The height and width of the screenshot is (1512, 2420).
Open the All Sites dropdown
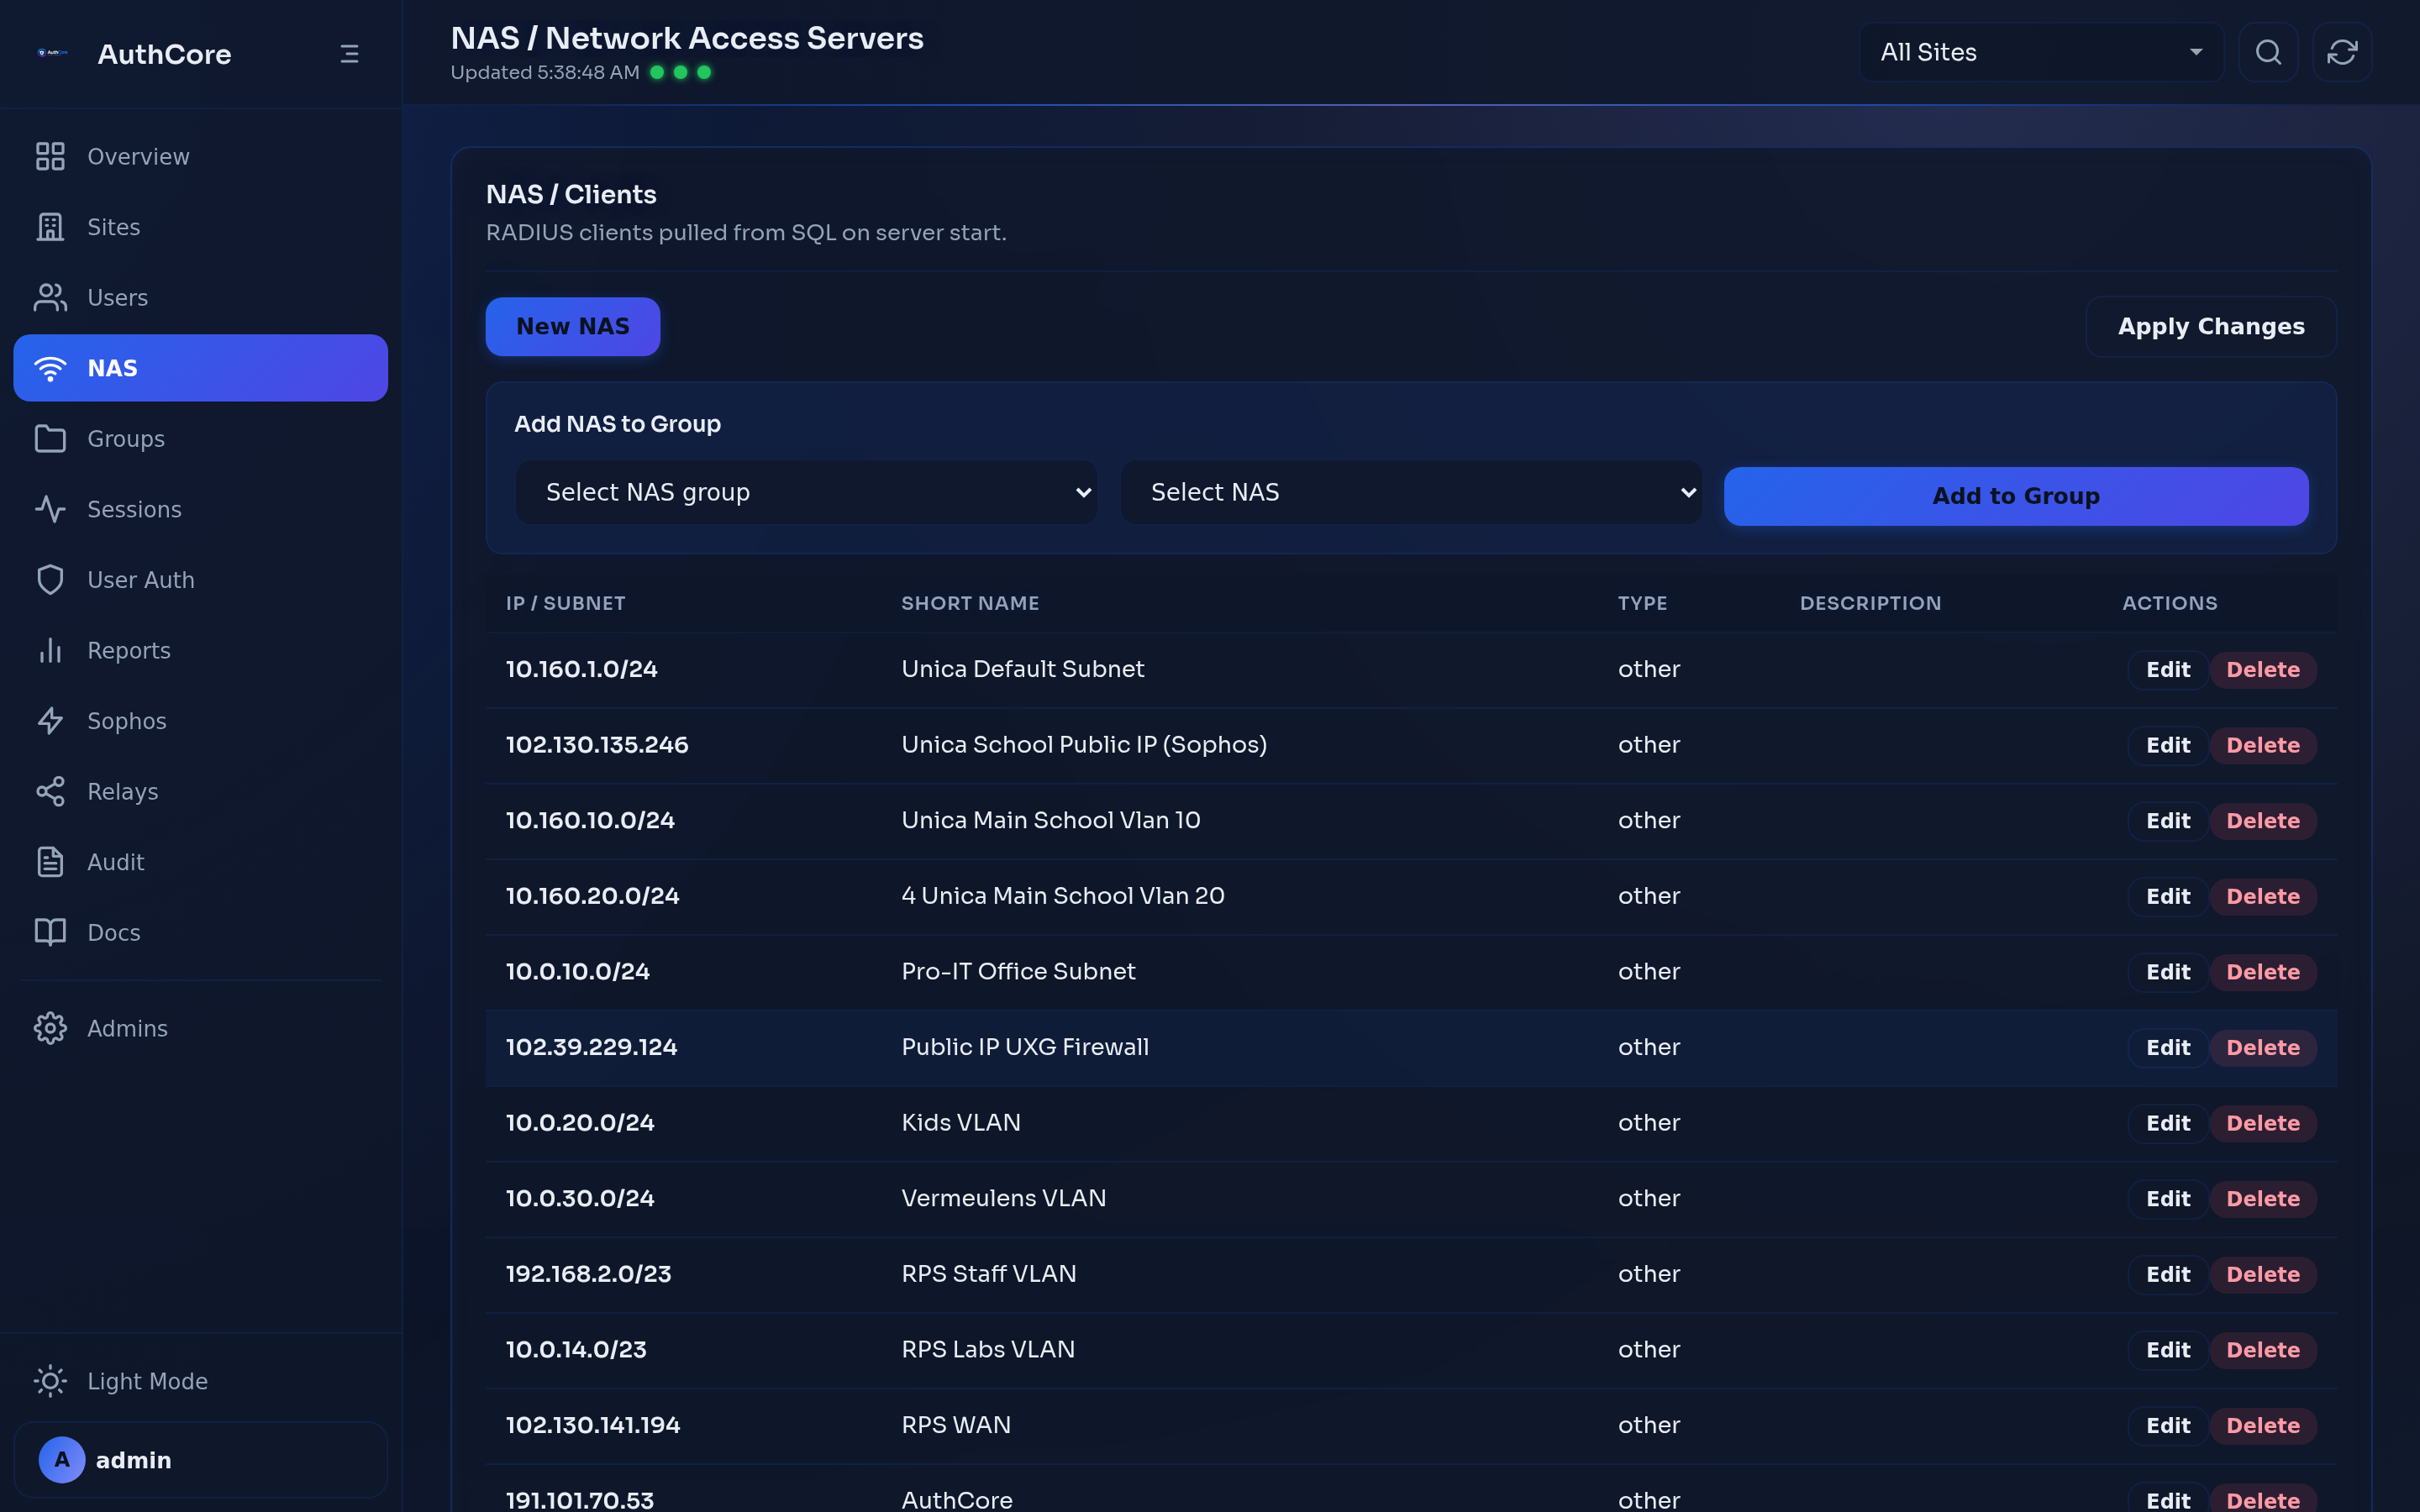(2039, 51)
